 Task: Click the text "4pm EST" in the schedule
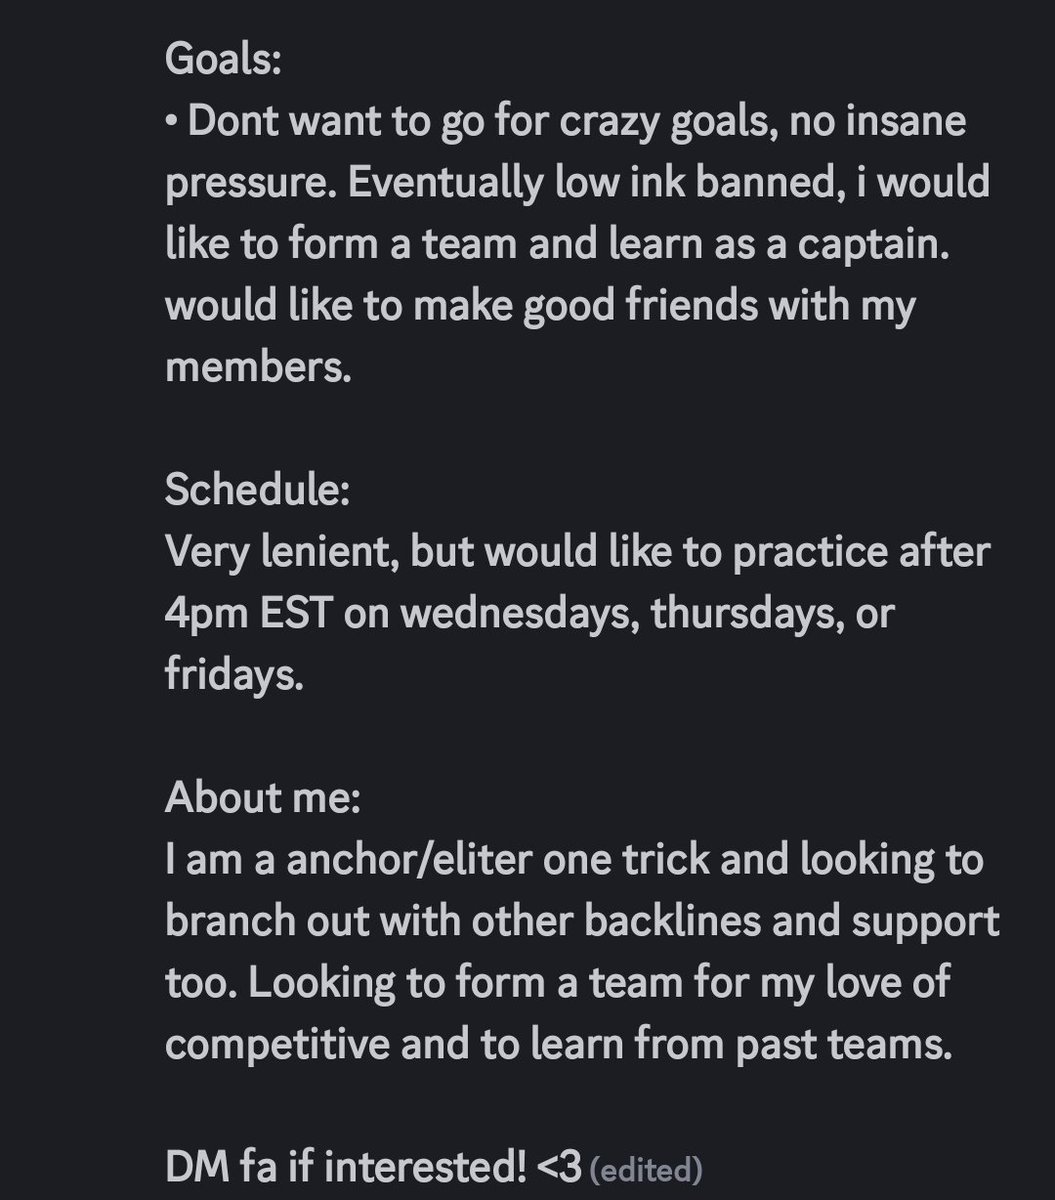(248, 613)
